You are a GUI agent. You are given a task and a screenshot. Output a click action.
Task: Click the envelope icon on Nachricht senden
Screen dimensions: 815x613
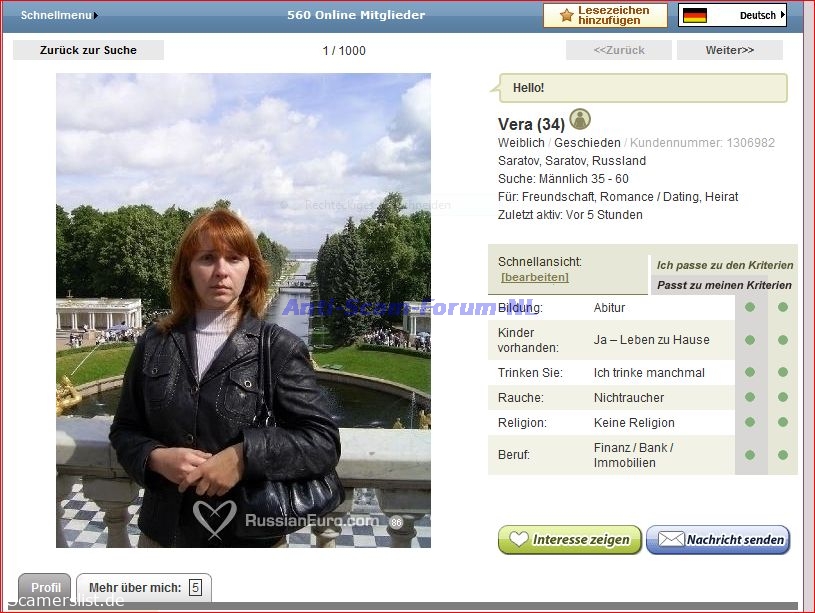pyautogui.click(x=671, y=540)
